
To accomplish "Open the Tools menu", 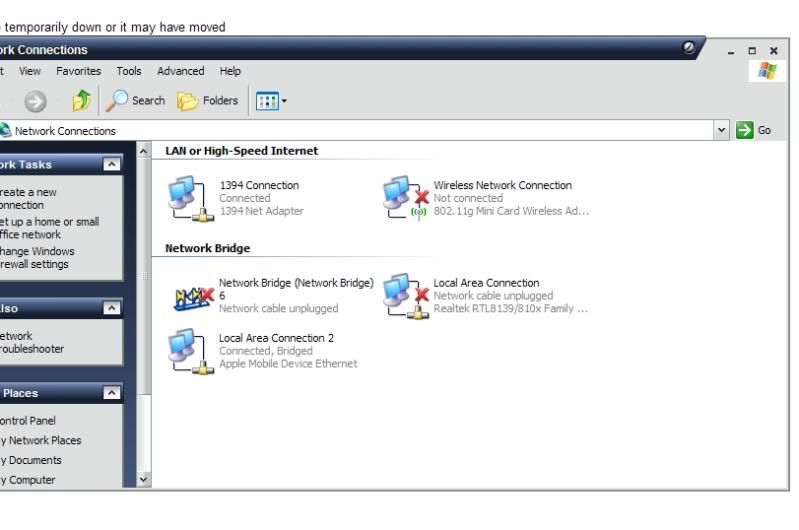I will (129, 71).
